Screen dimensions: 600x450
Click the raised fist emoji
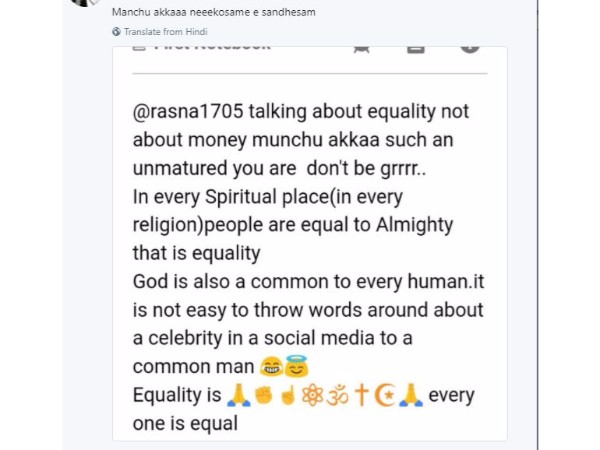(264, 395)
